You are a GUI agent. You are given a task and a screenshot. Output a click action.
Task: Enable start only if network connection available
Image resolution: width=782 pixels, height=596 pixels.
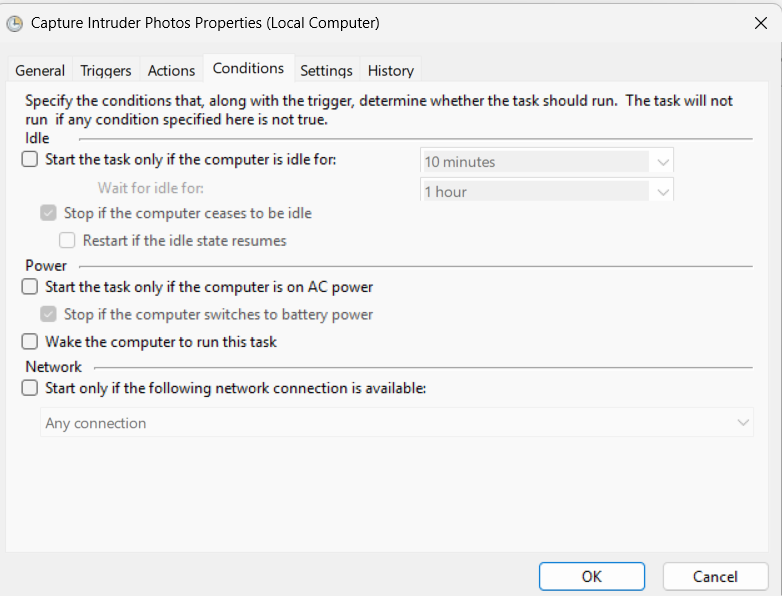pyautogui.click(x=30, y=388)
